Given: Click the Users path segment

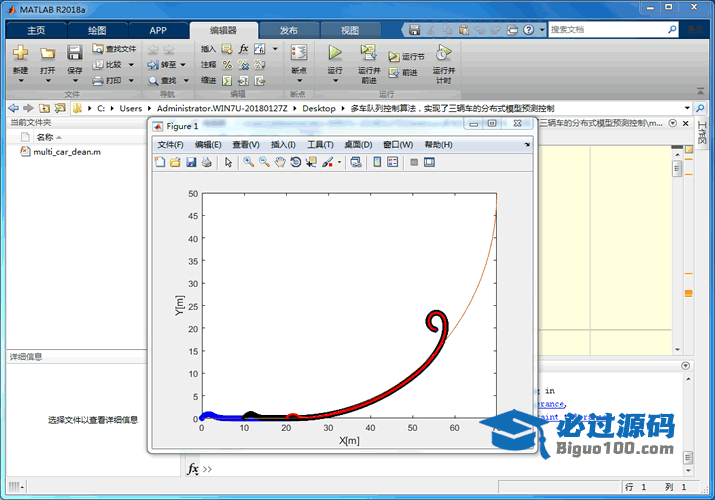Looking at the screenshot, I should (131, 108).
